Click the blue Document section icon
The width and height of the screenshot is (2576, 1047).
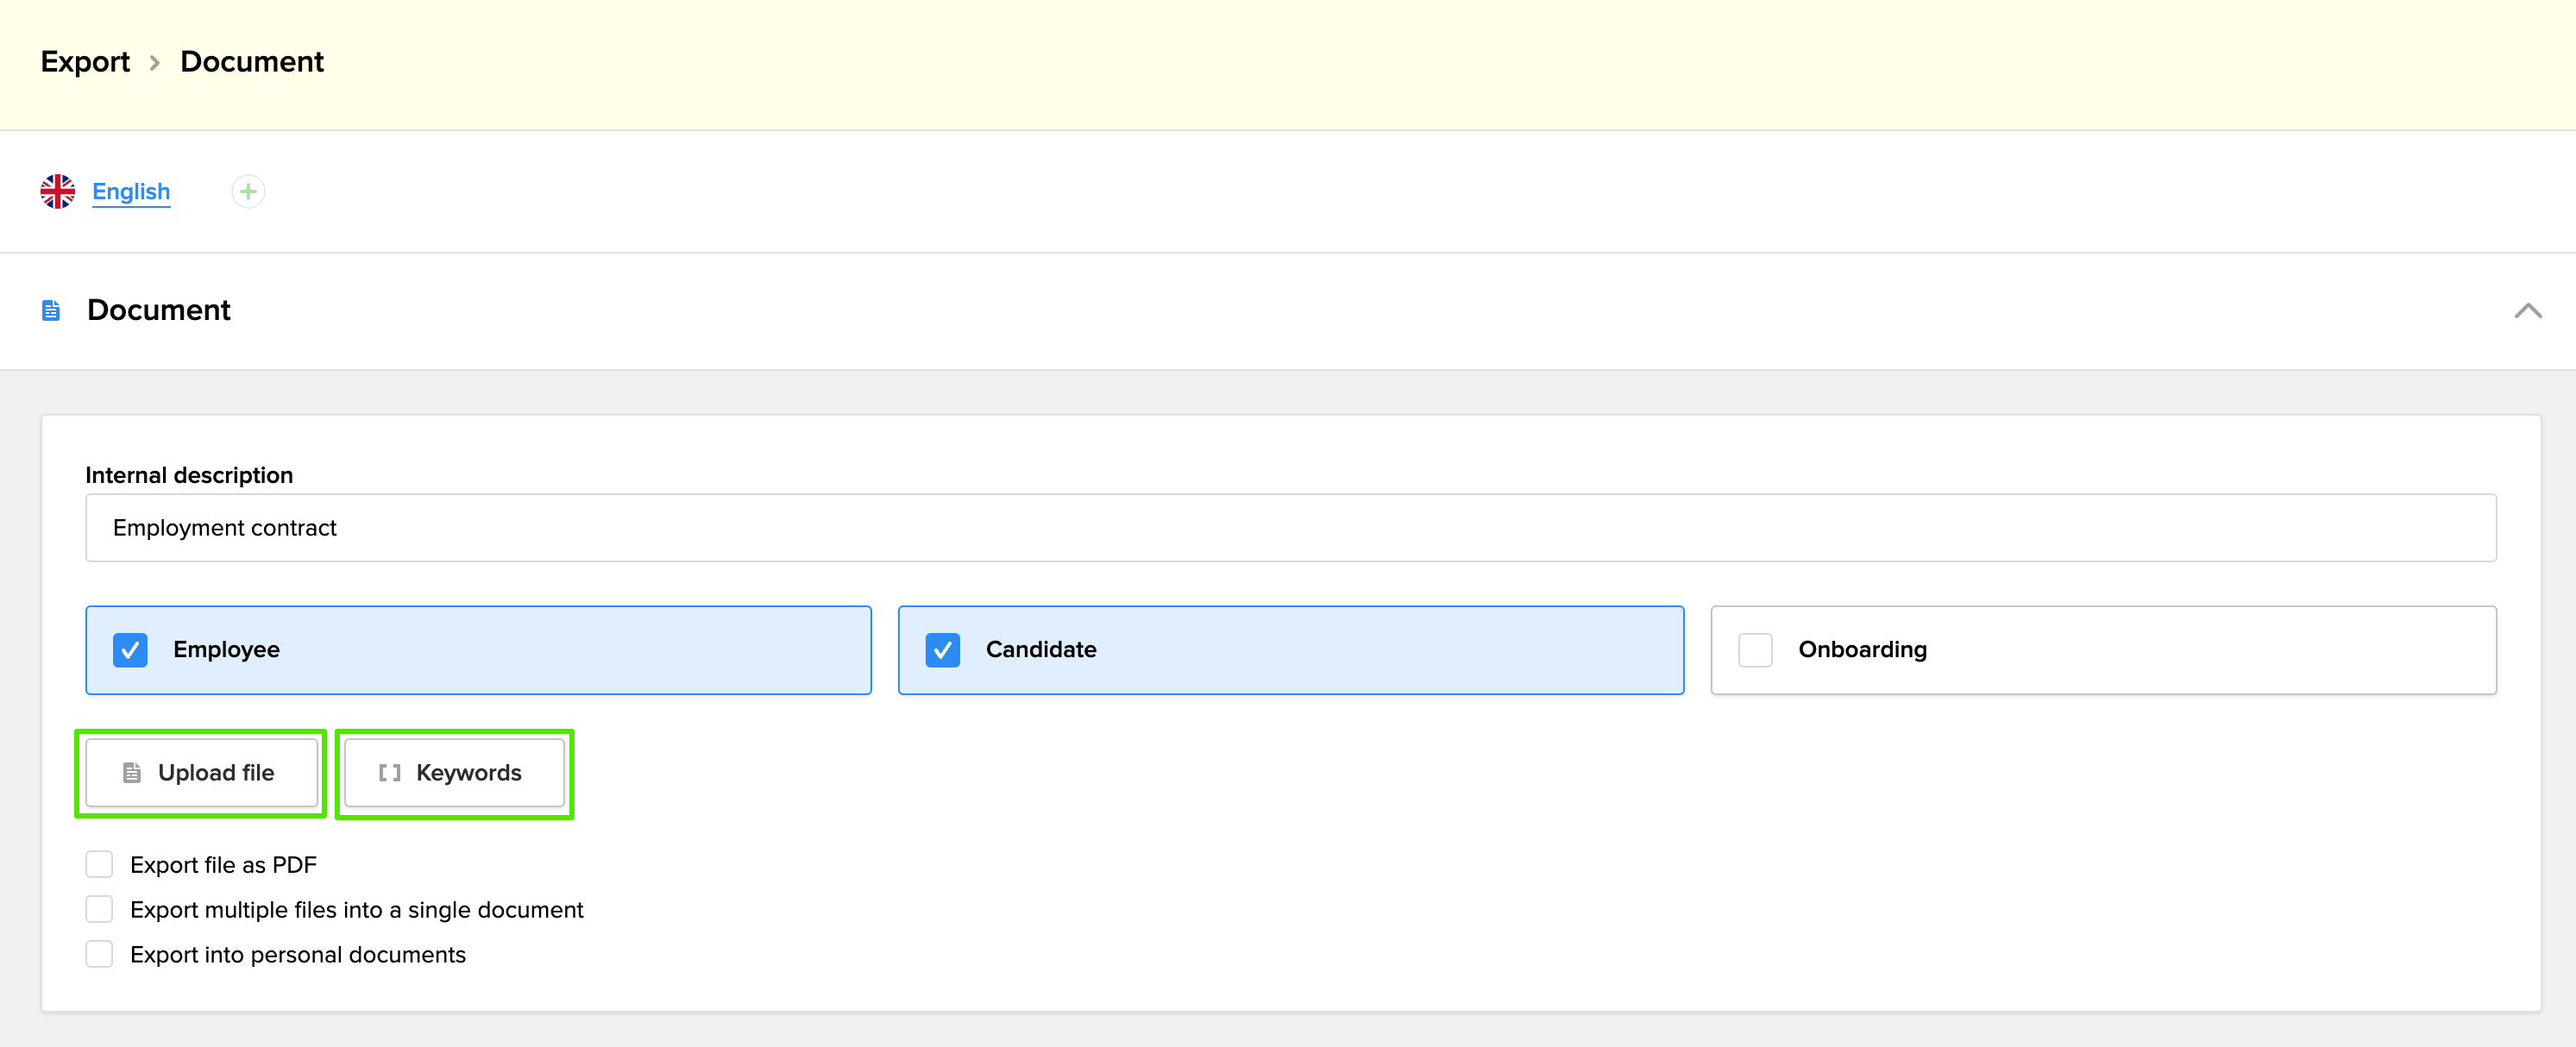pos(51,311)
